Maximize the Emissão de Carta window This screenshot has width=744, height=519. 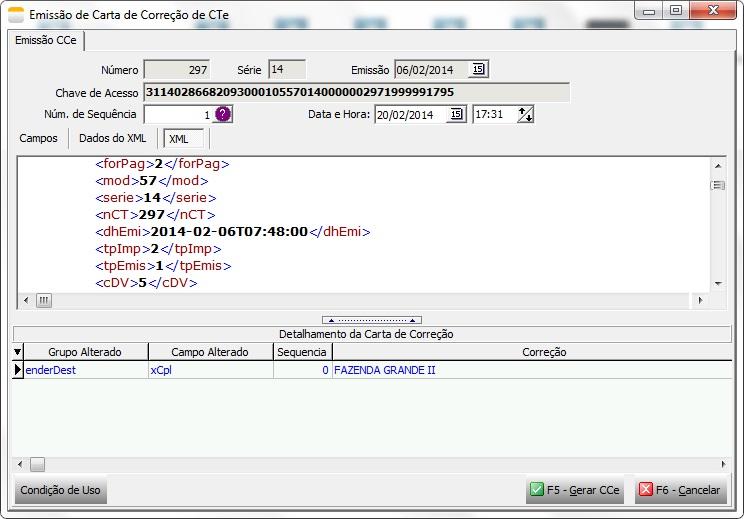(x=676, y=10)
